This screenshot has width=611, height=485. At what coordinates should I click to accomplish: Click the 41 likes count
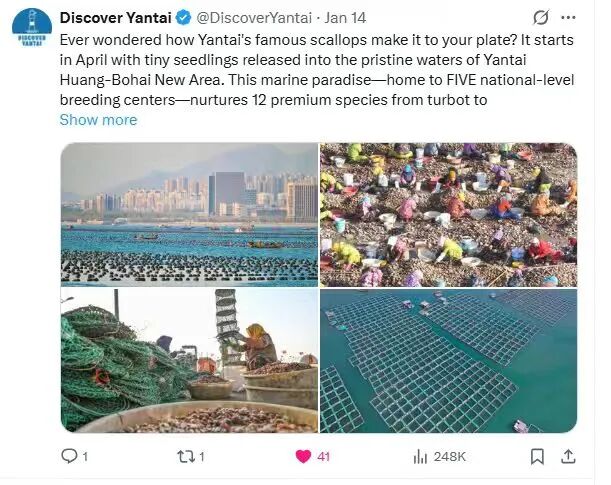coord(323,457)
